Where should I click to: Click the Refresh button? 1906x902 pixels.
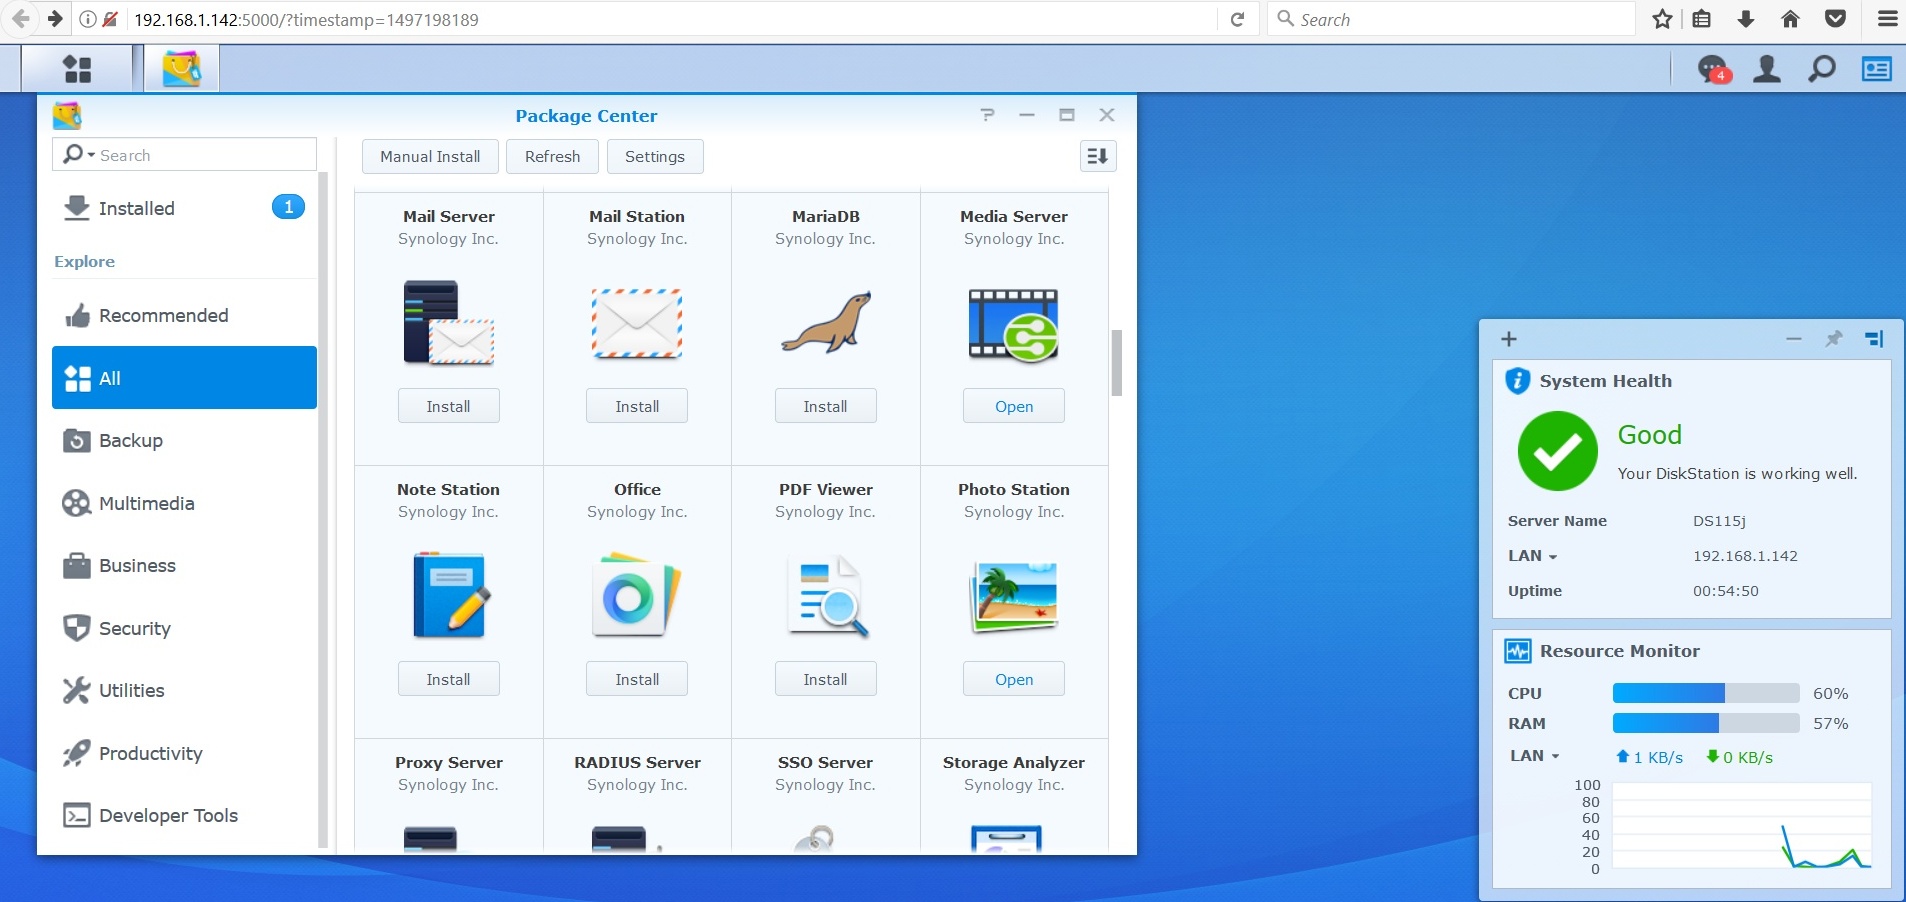(552, 156)
